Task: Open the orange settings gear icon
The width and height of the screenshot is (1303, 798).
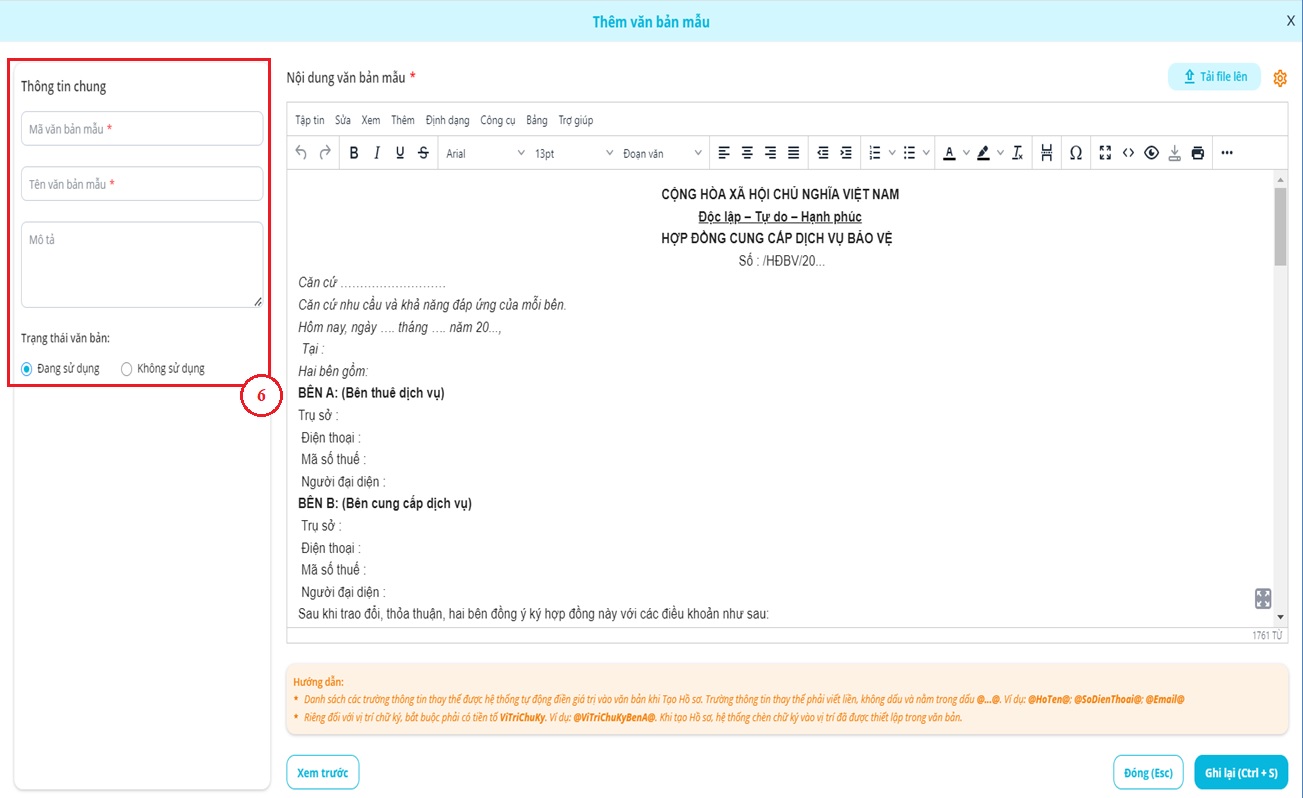Action: 1280,78
